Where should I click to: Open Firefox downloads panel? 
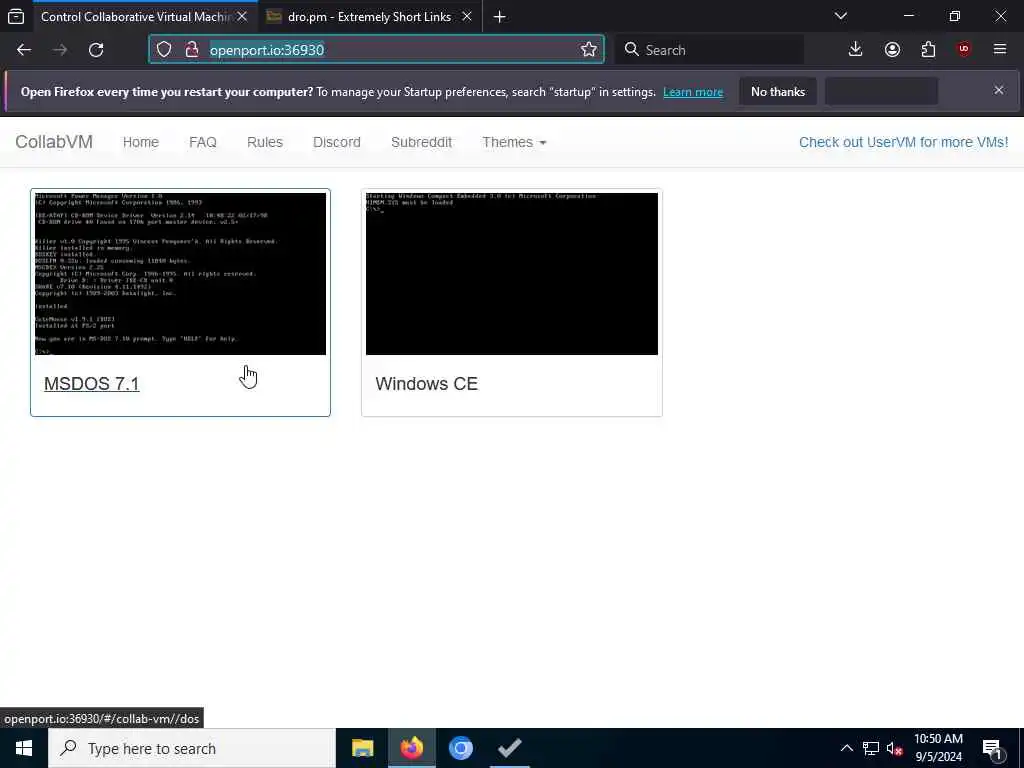[856, 50]
